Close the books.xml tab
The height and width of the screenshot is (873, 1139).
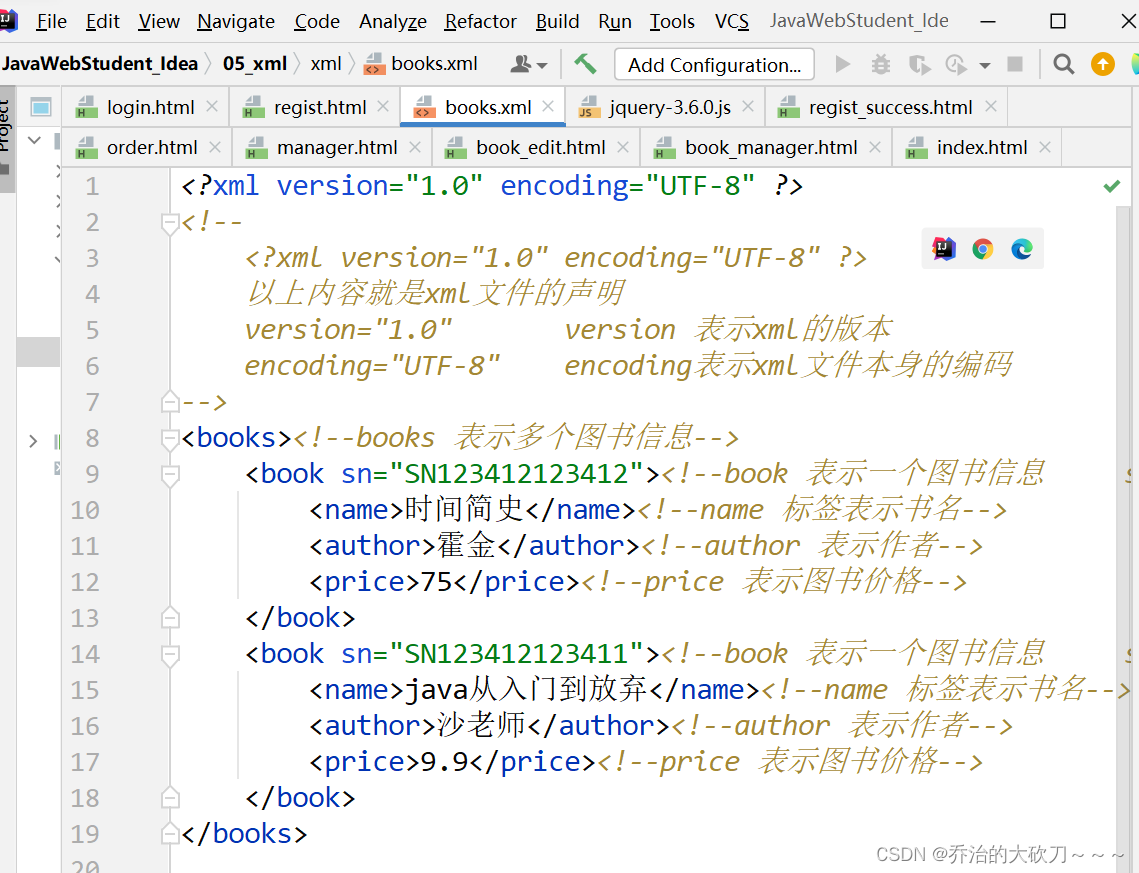[x=548, y=107]
